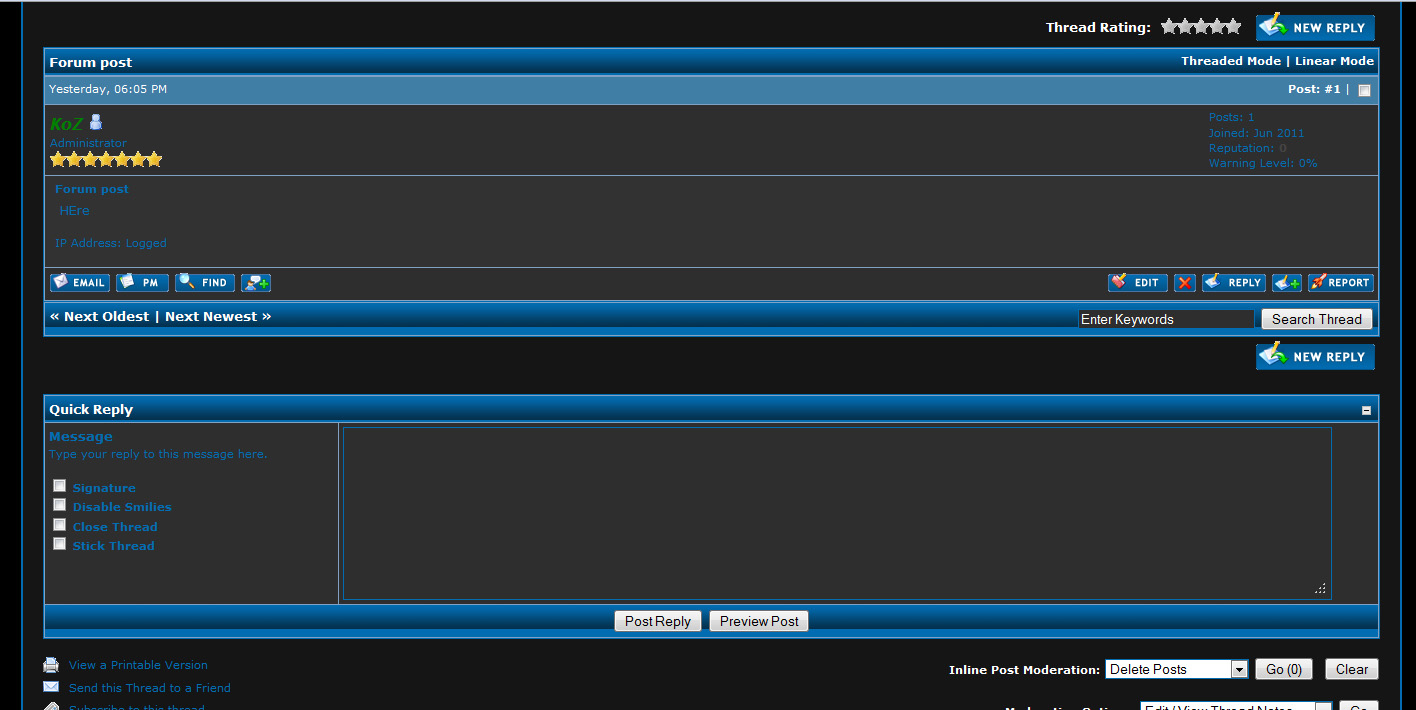The height and width of the screenshot is (710, 1416).
Task: Select post #1 inline moderation checkbox
Action: [1364, 90]
